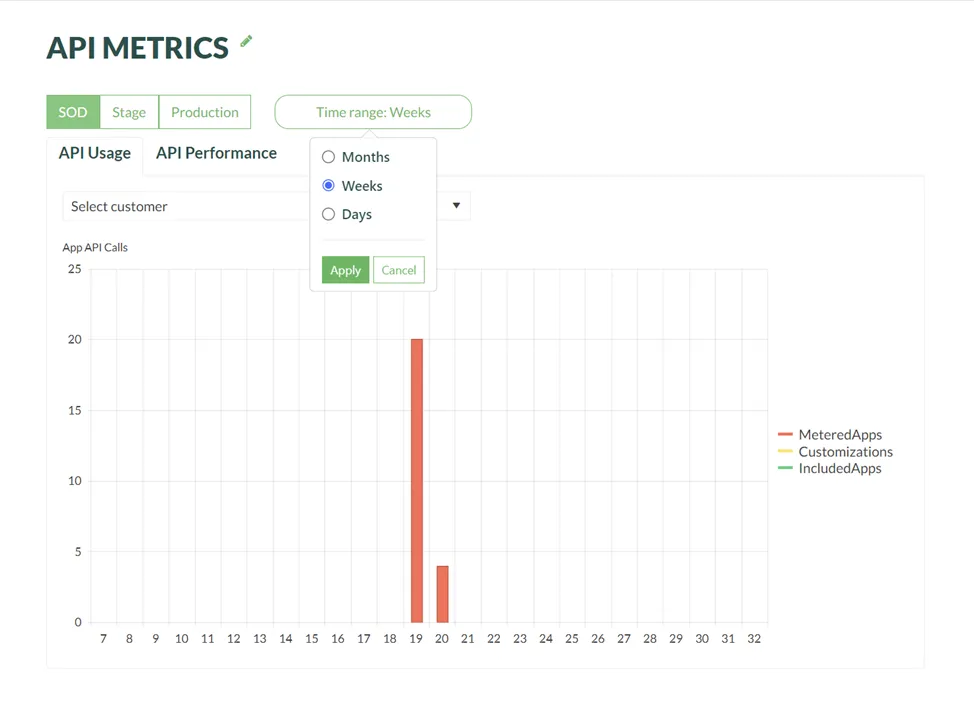Viewport: 974px width, 719px height.
Task: Choose the SOD environment
Action: coord(73,112)
